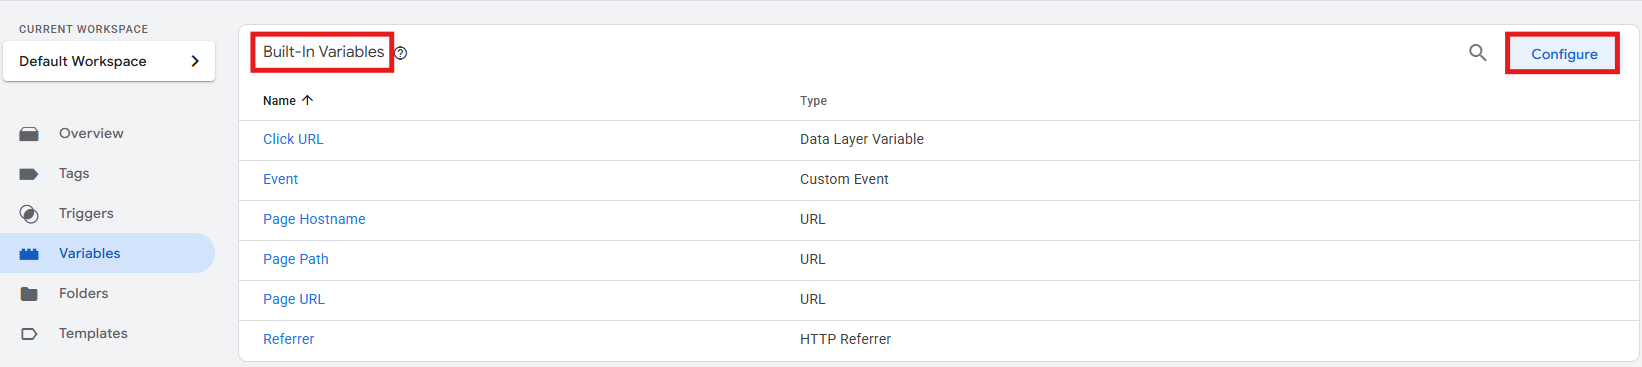The height and width of the screenshot is (367, 1642).
Task: Select the HTTP Referrer type cell
Action: [x=845, y=339]
